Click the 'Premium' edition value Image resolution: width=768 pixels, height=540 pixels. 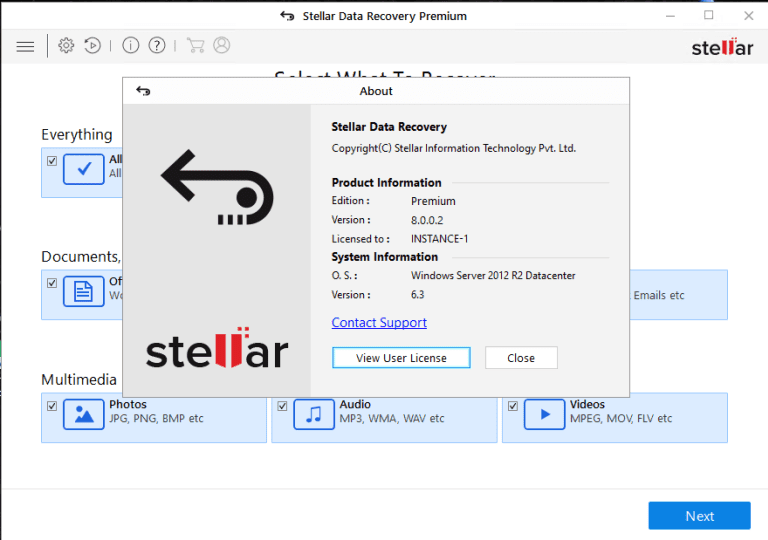[433, 201]
